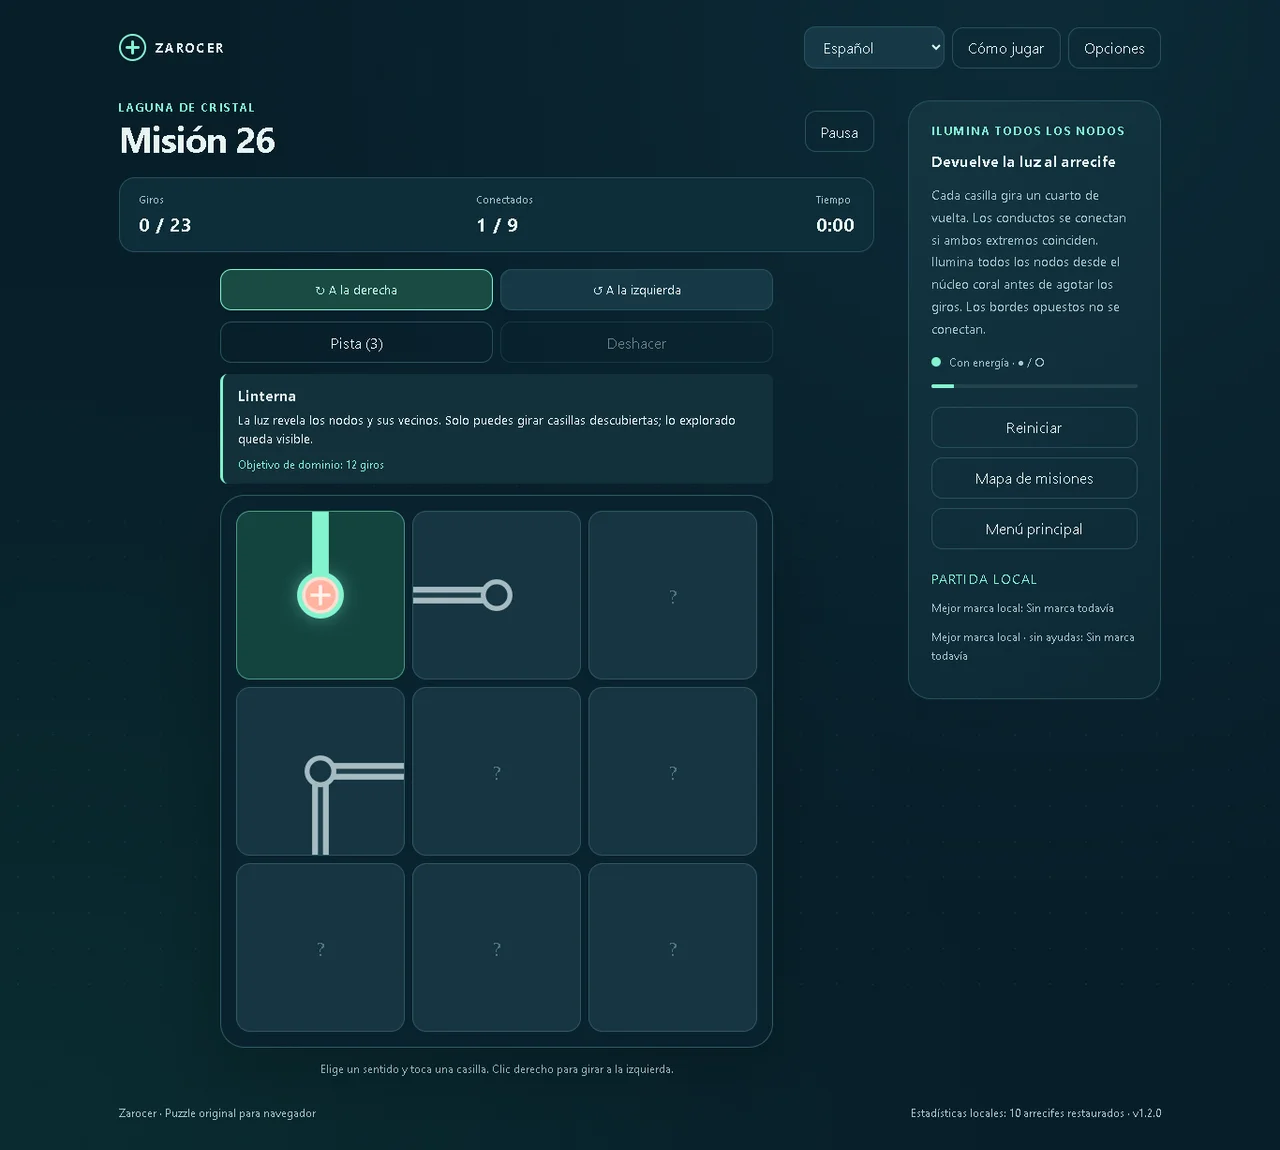Switch rotation to 'A la izquierda'
Screen dimensions: 1280x1150
[636, 290]
